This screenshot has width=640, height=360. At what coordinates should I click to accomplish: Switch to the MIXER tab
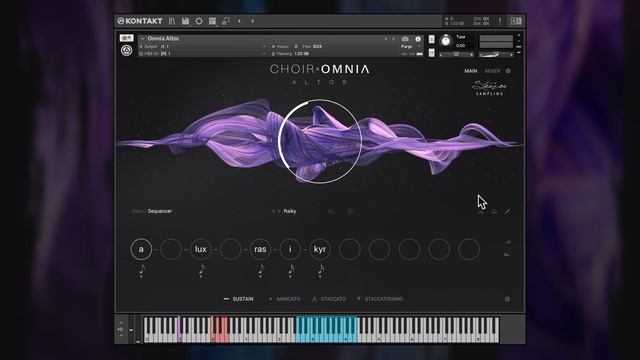tap(492, 71)
